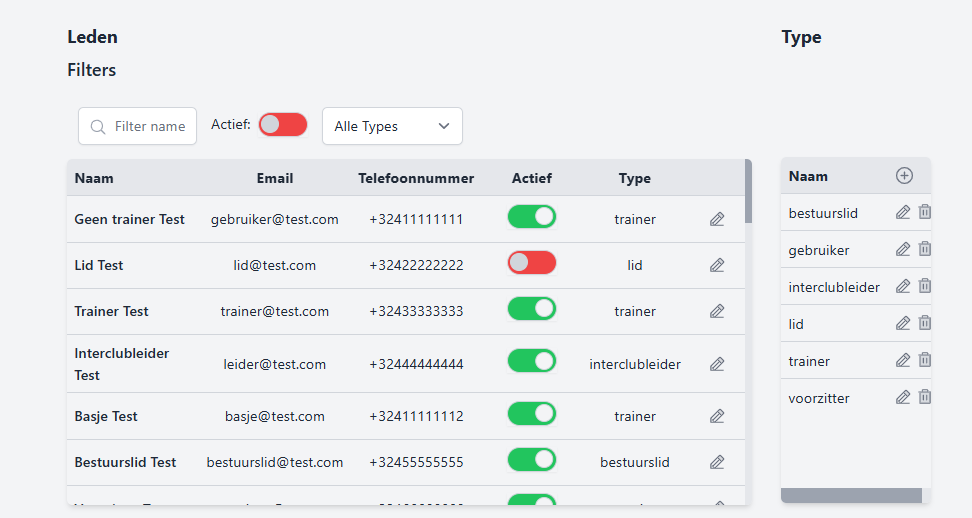Click the interclubleider type name in type list

click(x=834, y=288)
